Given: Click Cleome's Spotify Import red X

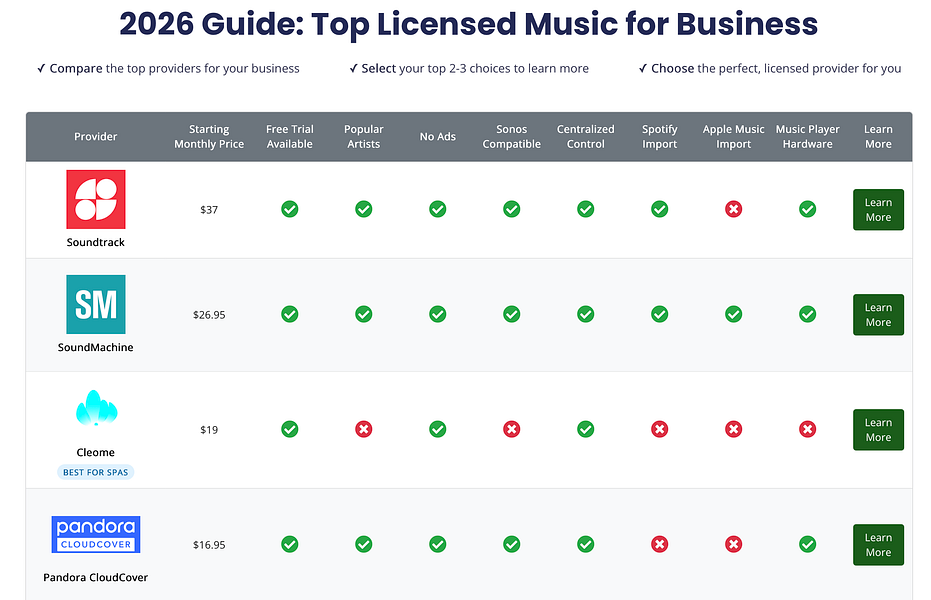Looking at the screenshot, I should pyautogui.click(x=660, y=429).
